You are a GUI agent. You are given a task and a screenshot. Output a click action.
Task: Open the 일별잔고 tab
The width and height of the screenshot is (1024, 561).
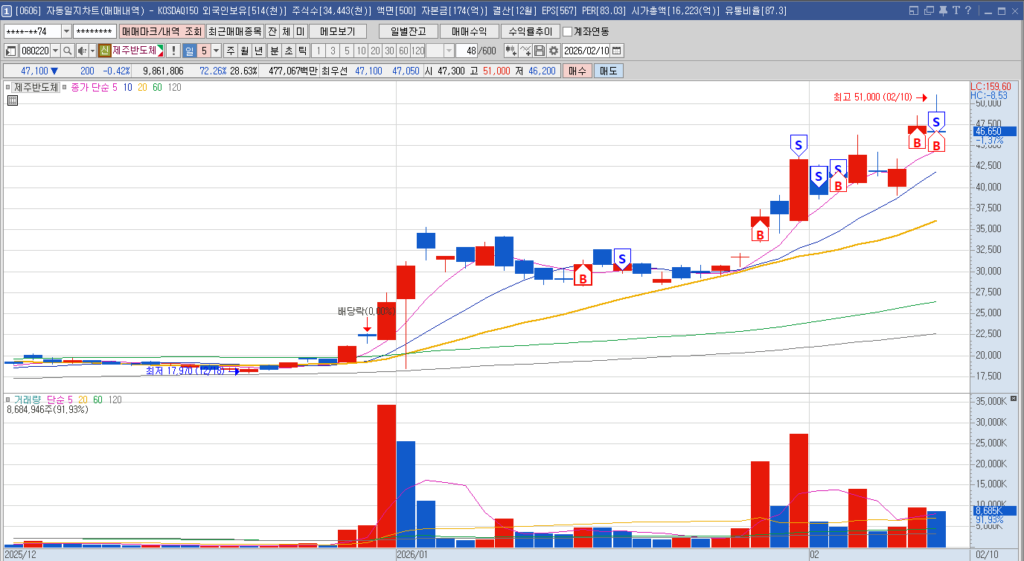click(407, 31)
